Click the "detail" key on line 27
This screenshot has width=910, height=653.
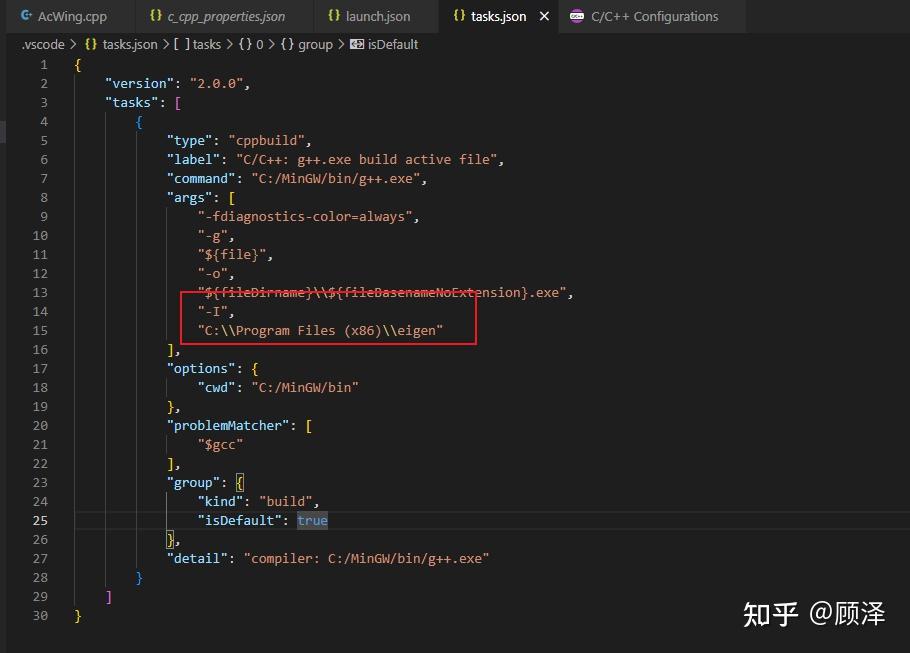[197, 558]
